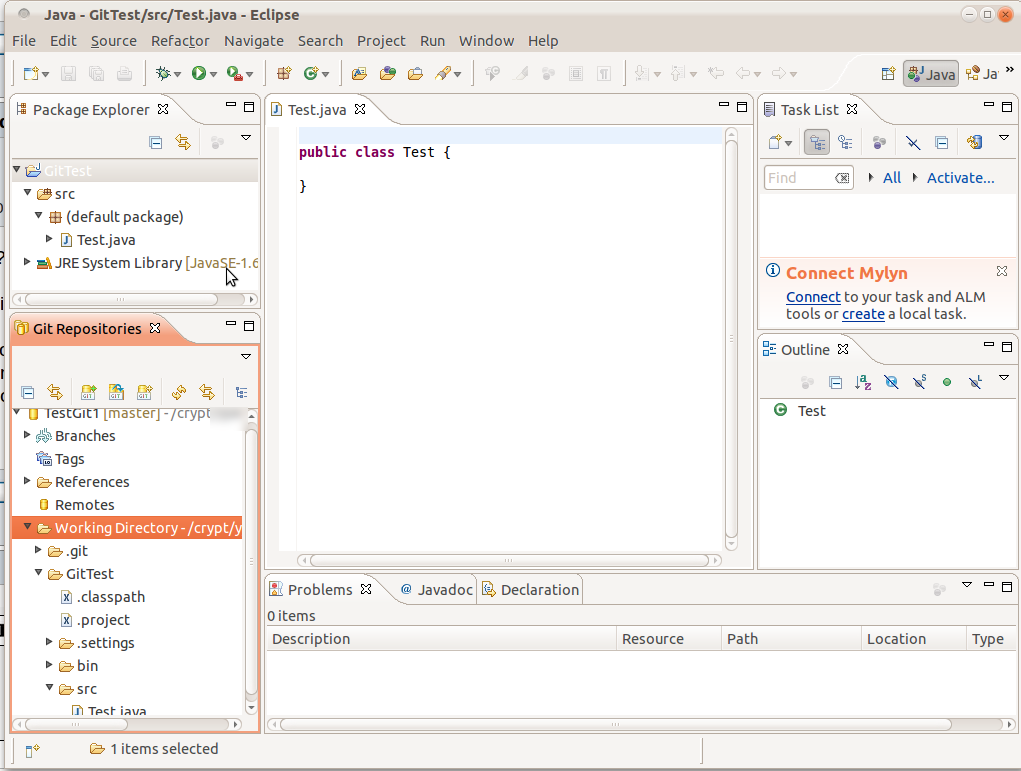Screen dimensions: 1021x771
Task: Click the Description column header
Action: point(441,639)
